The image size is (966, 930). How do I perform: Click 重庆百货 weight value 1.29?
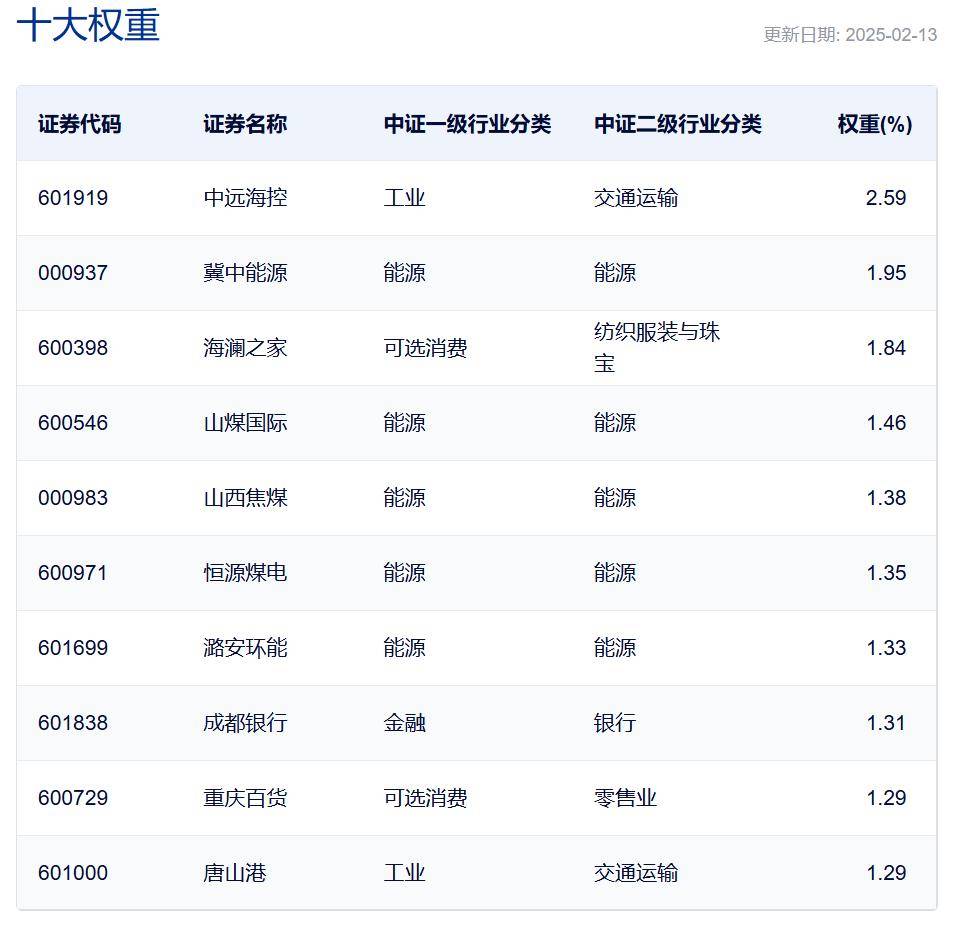[x=886, y=799]
